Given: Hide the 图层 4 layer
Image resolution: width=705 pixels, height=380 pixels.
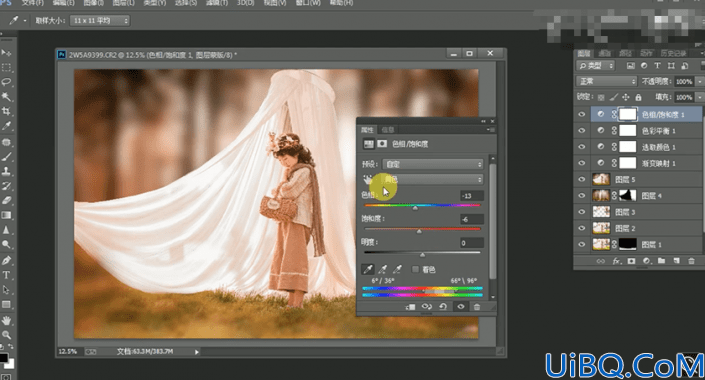Looking at the screenshot, I should tap(581, 196).
